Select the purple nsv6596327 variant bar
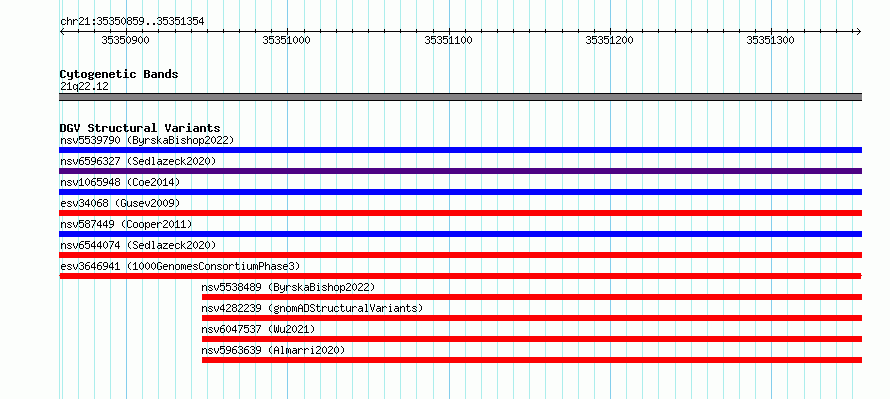Viewport: 890px width, 399px height. (x=461, y=171)
